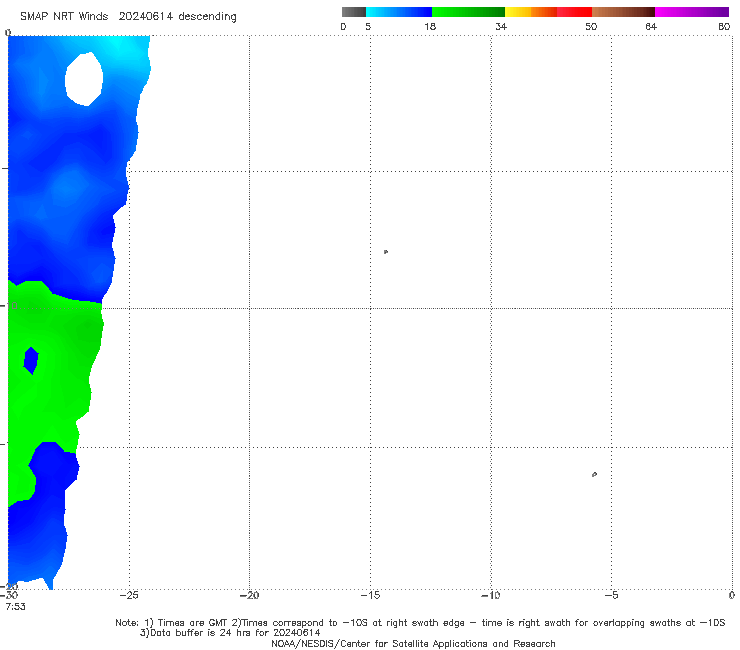The width and height of the screenshot is (740, 650).
Task: Click the cyan-to-blue segment of the color bar
Action: 399,12
